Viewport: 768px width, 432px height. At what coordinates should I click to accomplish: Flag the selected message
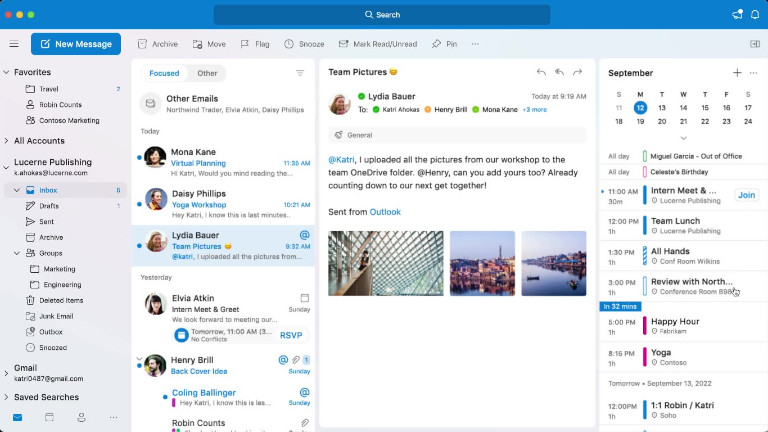(x=255, y=44)
